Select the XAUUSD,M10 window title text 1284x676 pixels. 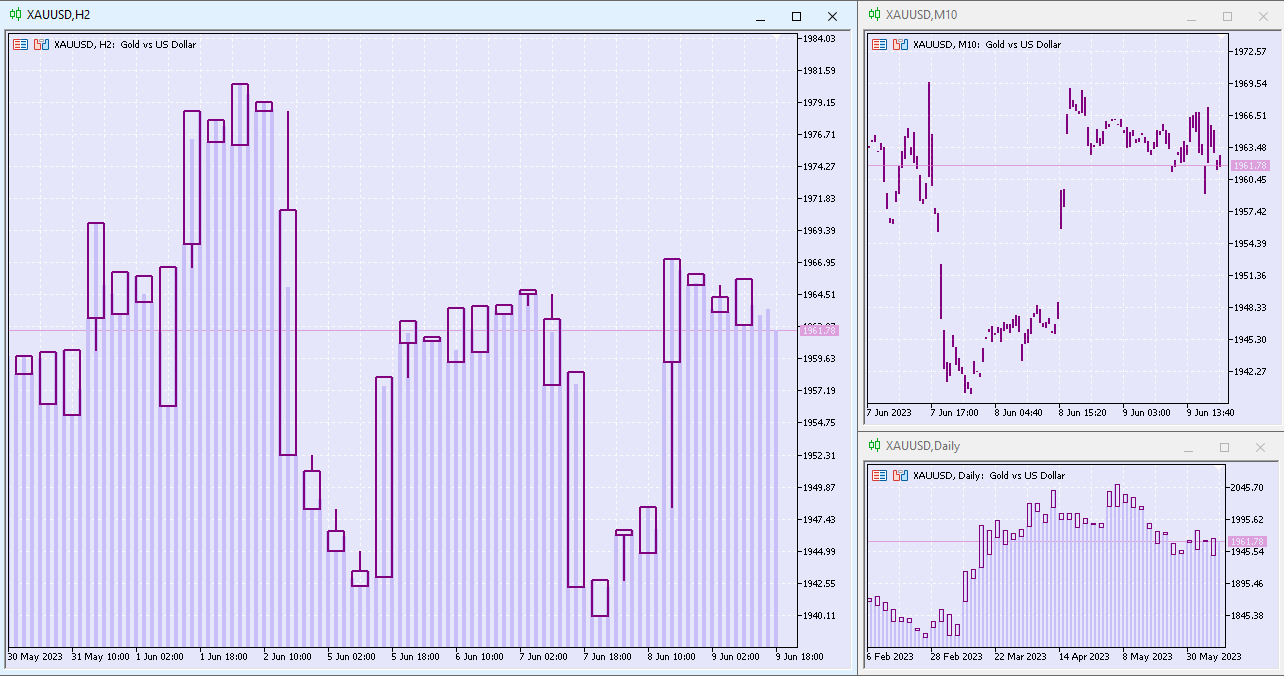(x=921, y=14)
